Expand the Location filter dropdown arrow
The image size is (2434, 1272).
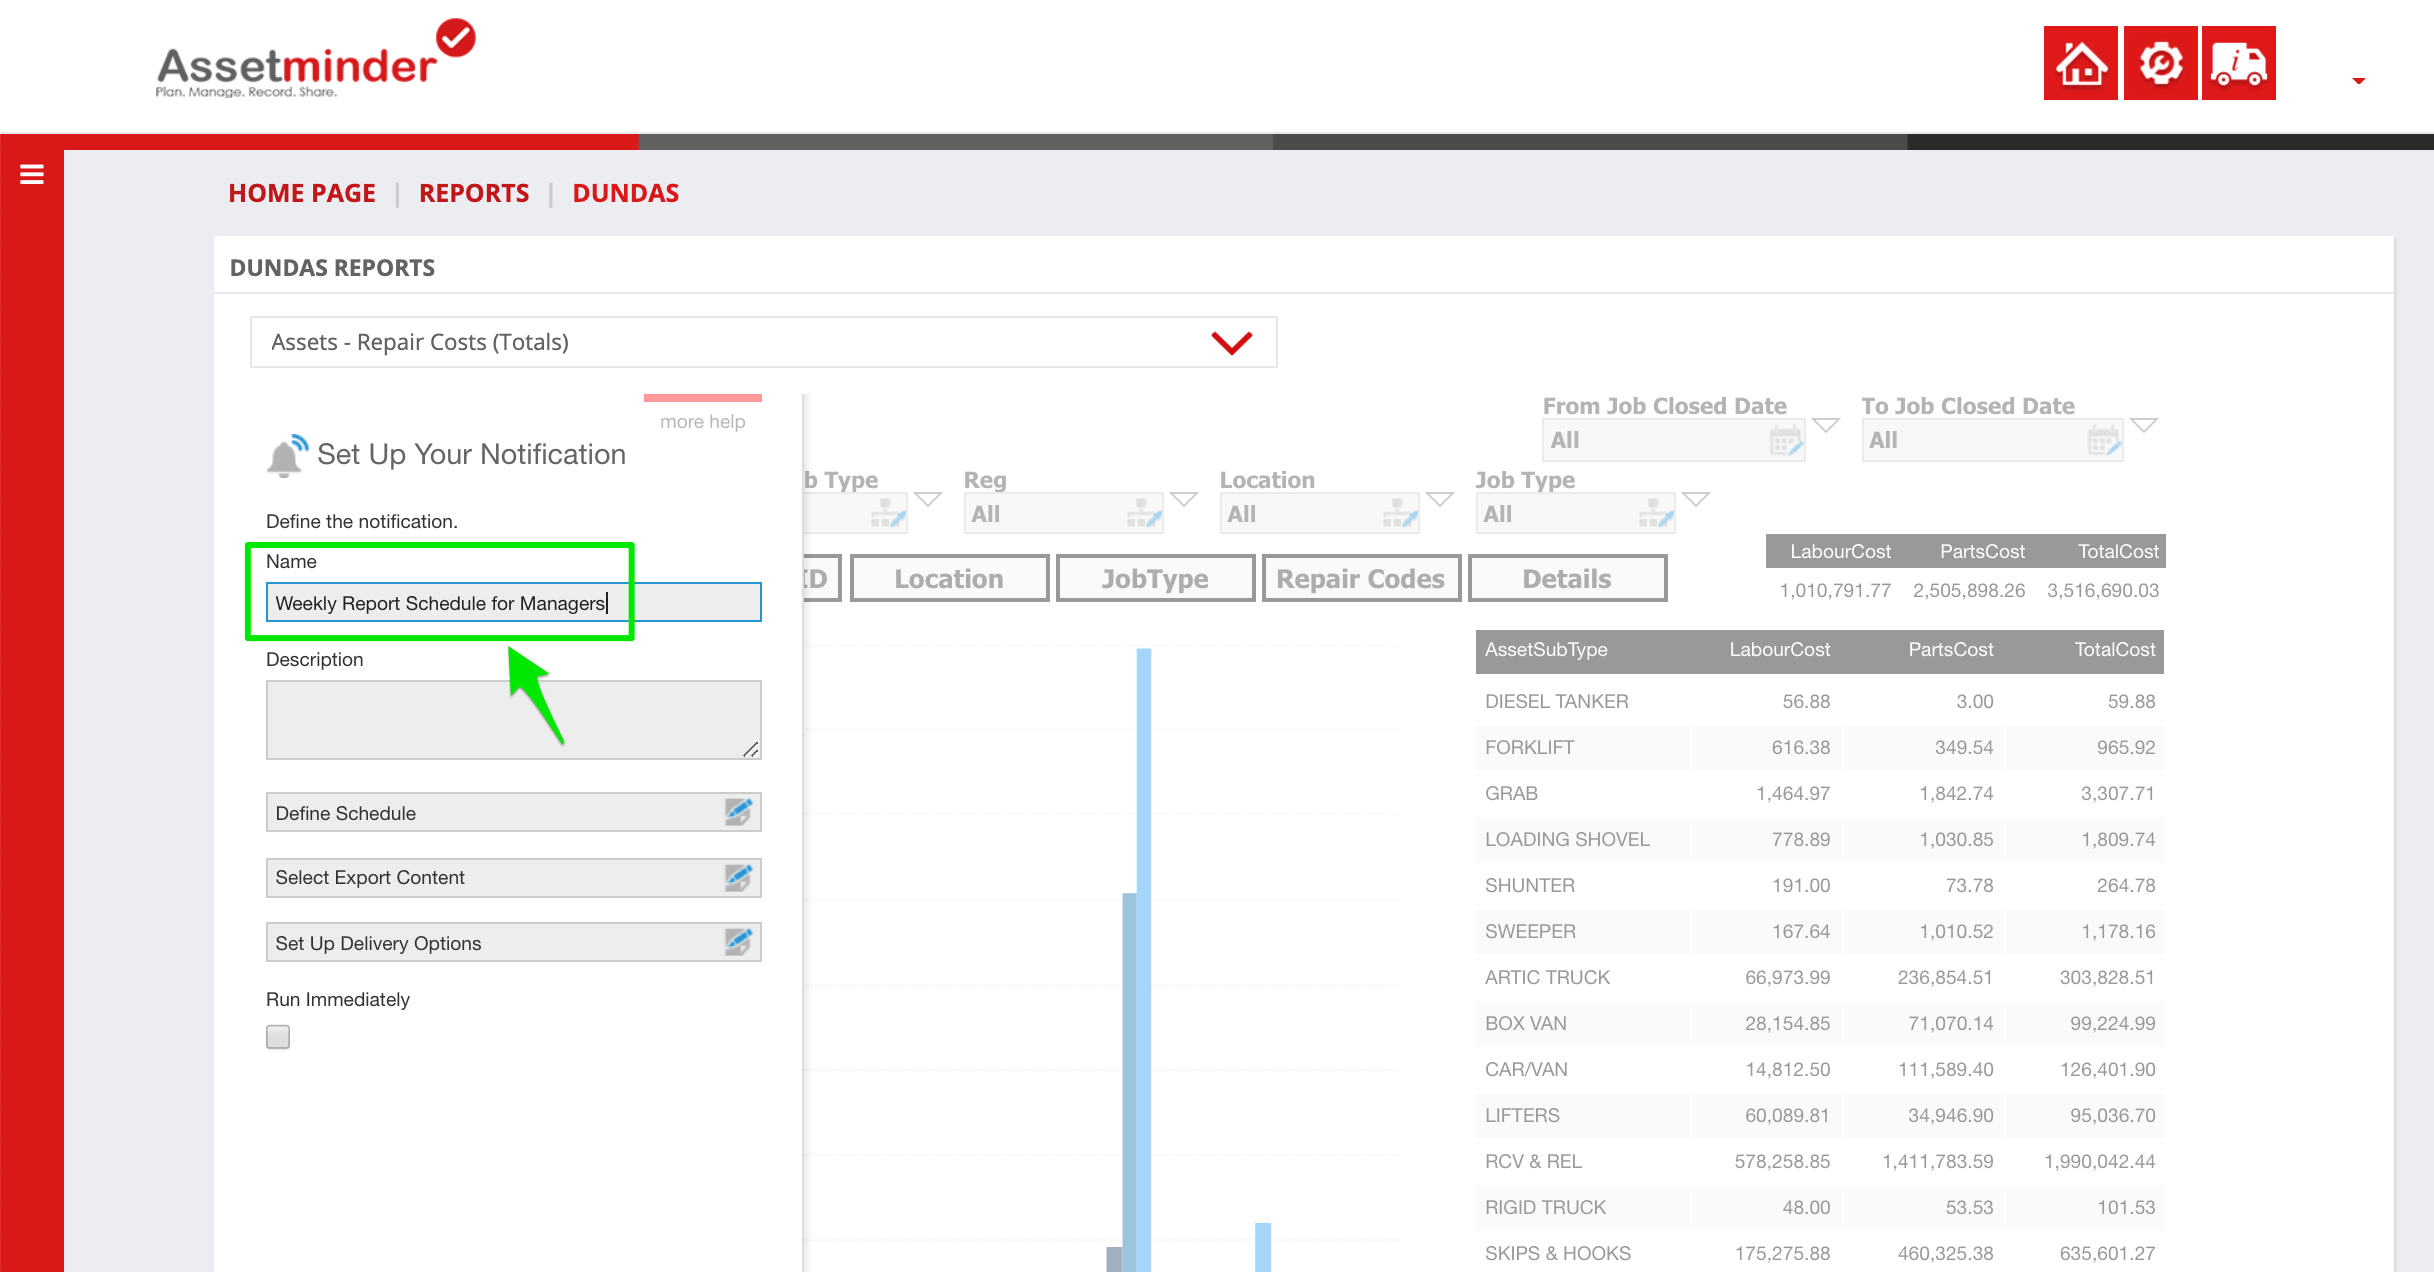(x=1440, y=499)
